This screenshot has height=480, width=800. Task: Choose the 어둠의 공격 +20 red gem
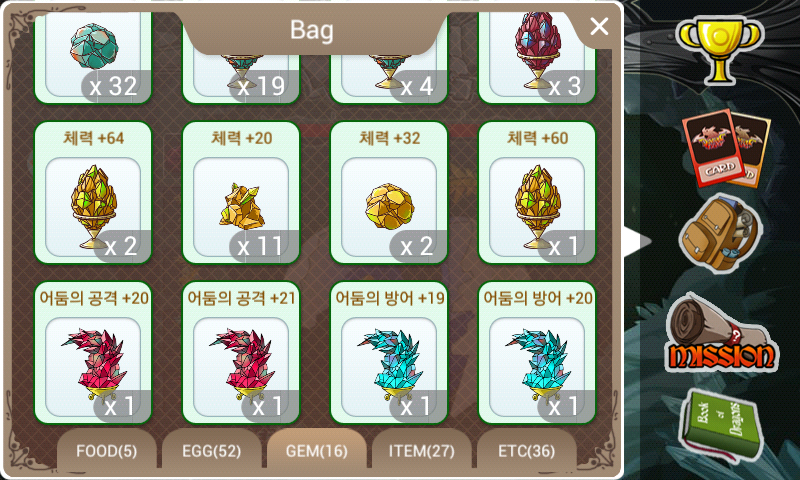click(93, 353)
